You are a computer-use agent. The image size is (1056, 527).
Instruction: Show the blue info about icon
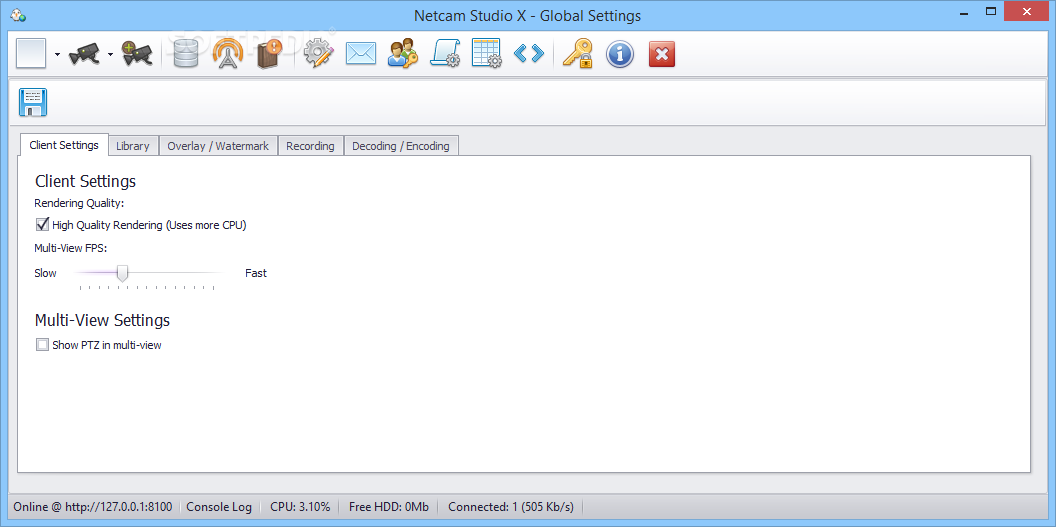click(x=620, y=54)
